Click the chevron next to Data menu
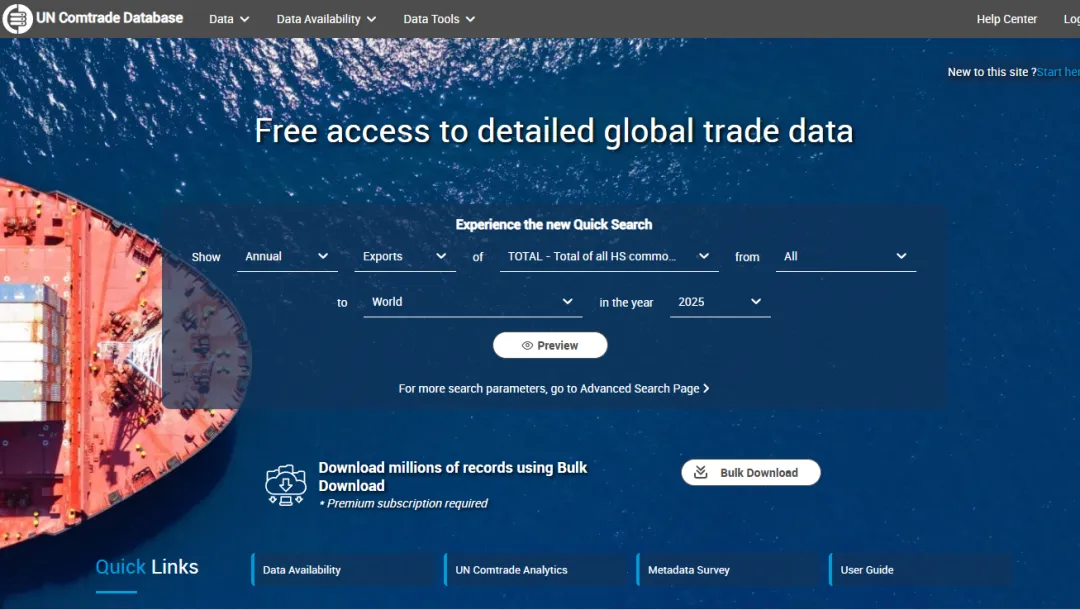1080x610 pixels. (x=245, y=19)
